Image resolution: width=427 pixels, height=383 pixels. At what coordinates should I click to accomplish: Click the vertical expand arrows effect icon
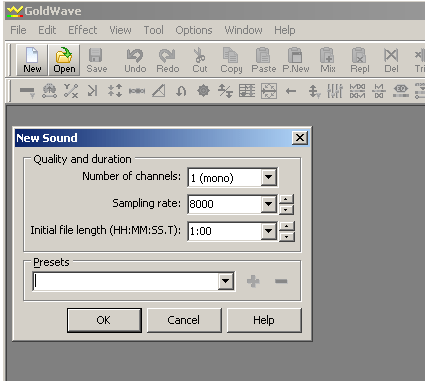[114, 91]
